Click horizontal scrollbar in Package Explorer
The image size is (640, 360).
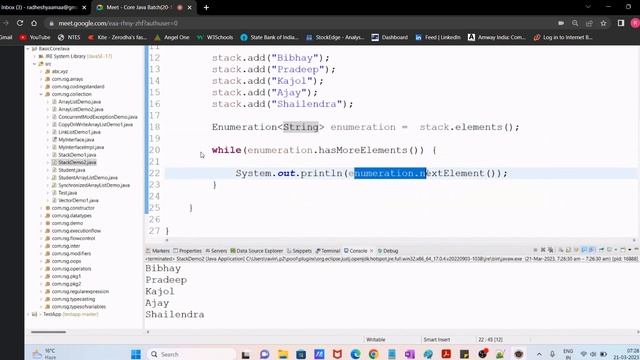(49, 332)
